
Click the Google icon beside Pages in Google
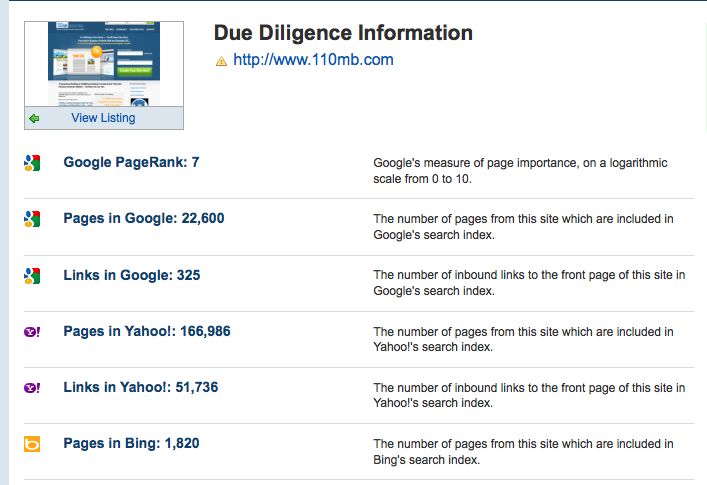pyautogui.click(x=32, y=219)
